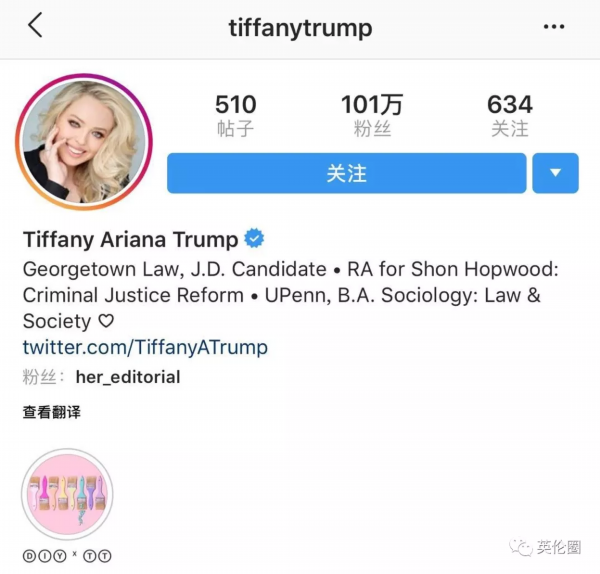Open the 101万 粉丝 followers list
Image resolution: width=600 pixels, height=574 pixels.
(372, 115)
